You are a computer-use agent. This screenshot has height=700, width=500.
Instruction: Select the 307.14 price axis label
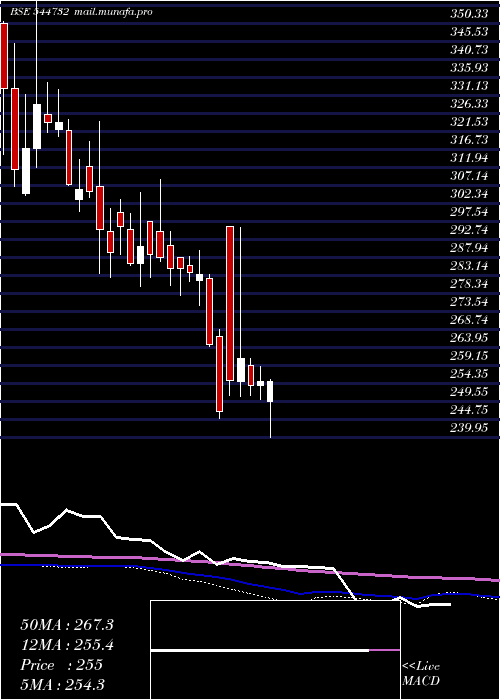coord(469,176)
